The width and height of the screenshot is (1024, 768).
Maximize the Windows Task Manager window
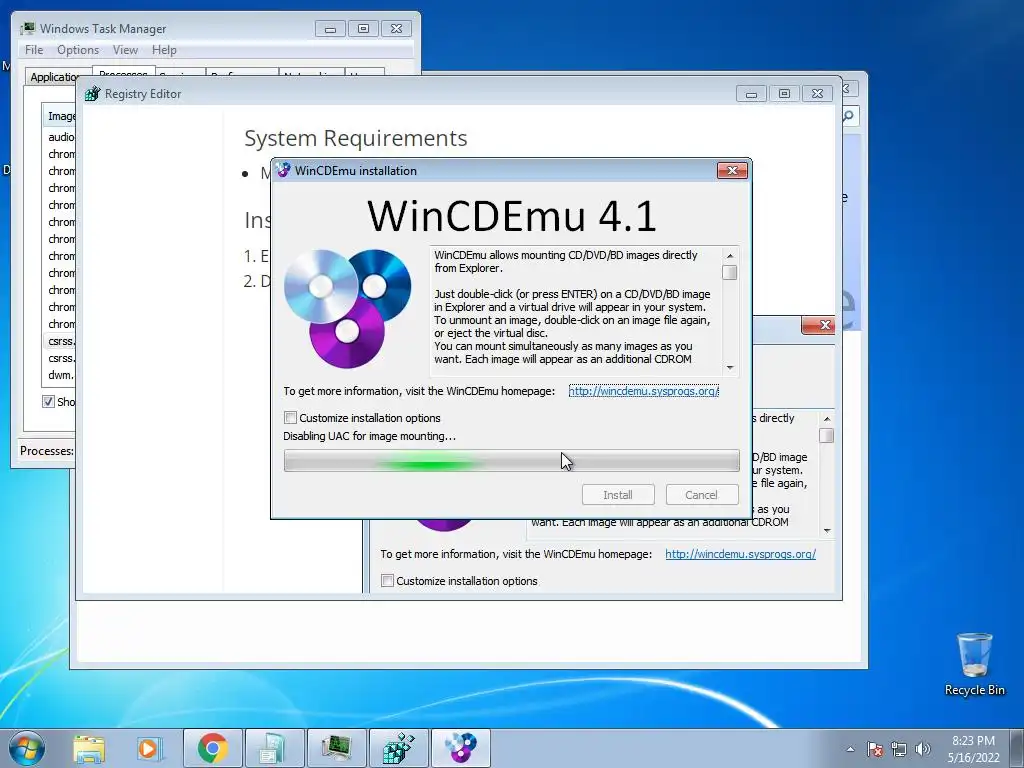pyautogui.click(x=364, y=29)
